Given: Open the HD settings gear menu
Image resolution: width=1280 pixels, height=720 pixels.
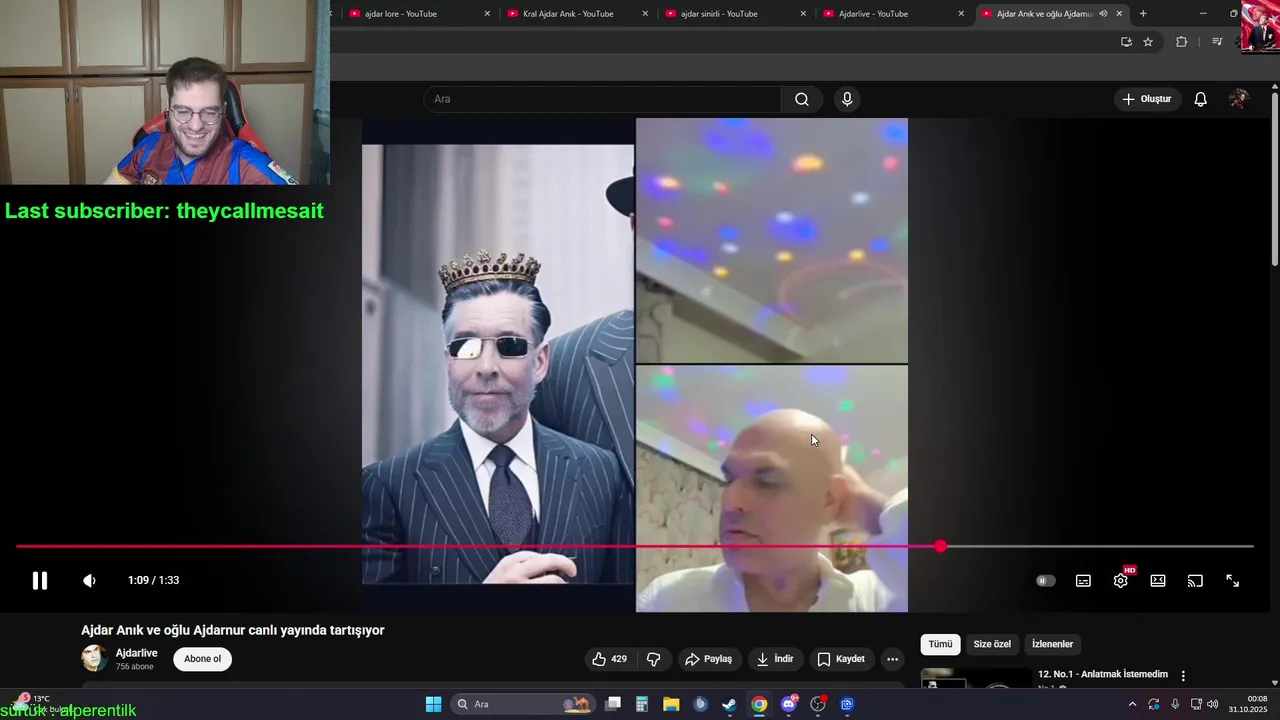Looking at the screenshot, I should [x=1121, y=581].
